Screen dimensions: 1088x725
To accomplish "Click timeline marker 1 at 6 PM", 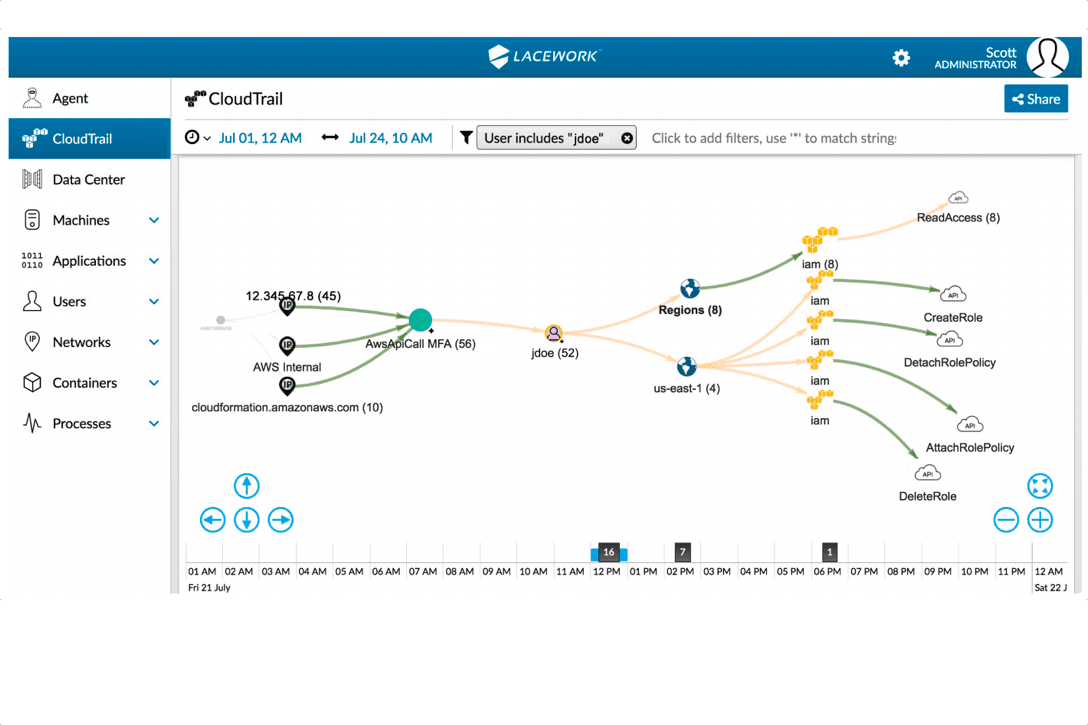I will point(829,552).
